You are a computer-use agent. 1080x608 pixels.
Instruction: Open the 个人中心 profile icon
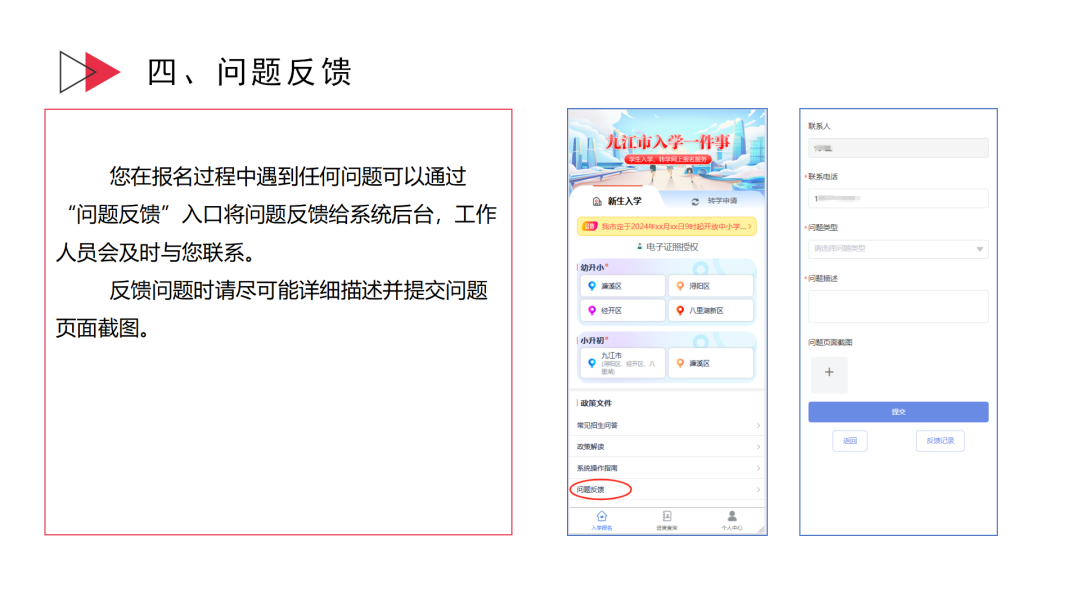(x=732, y=518)
